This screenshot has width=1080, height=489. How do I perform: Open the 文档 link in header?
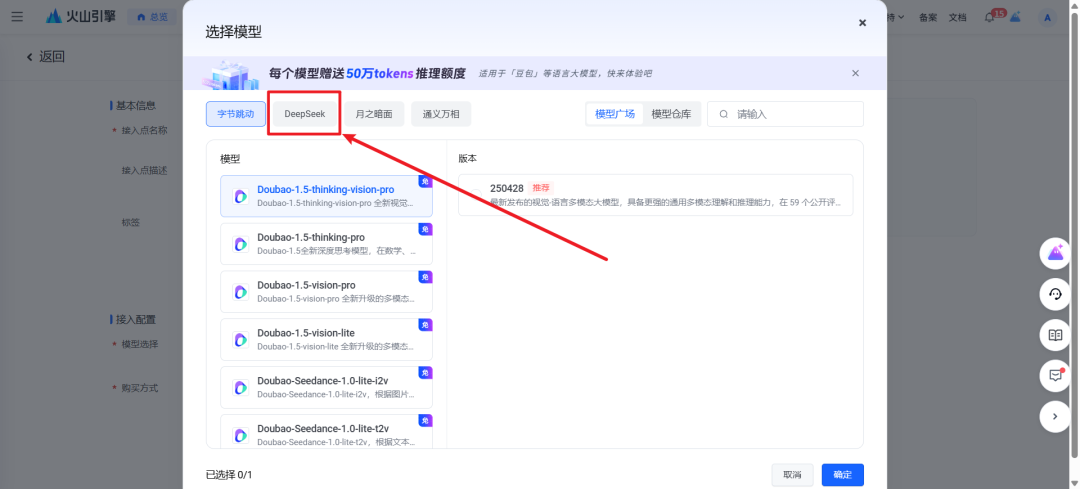click(x=957, y=17)
